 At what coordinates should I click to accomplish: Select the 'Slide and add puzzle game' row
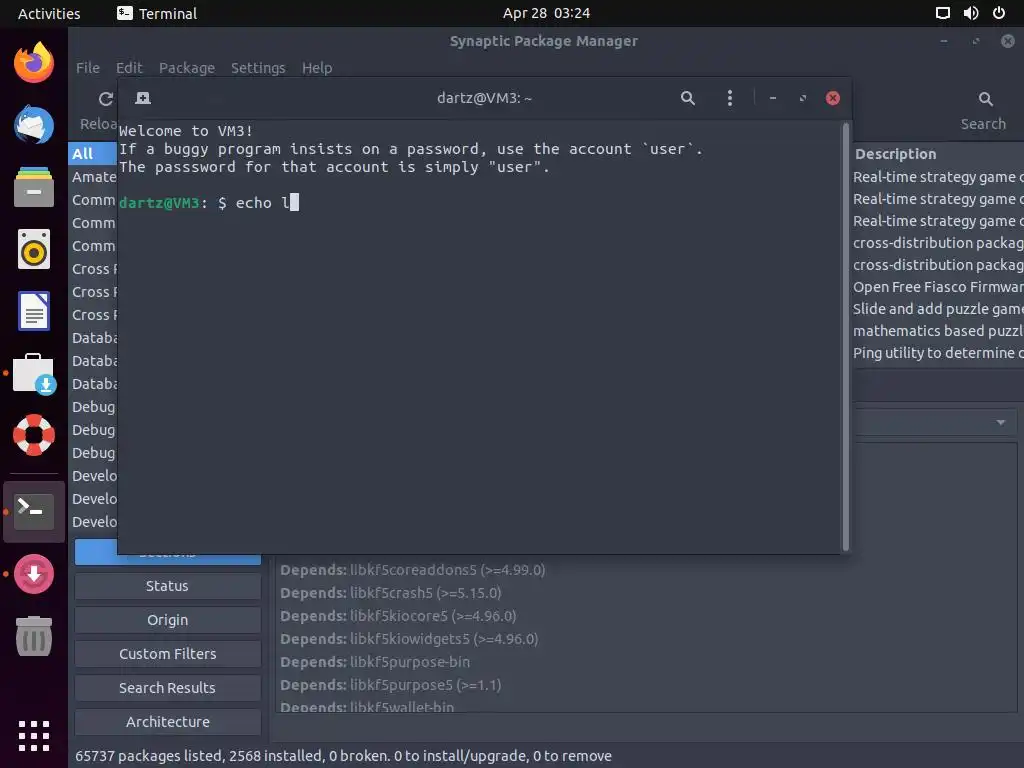click(x=938, y=309)
